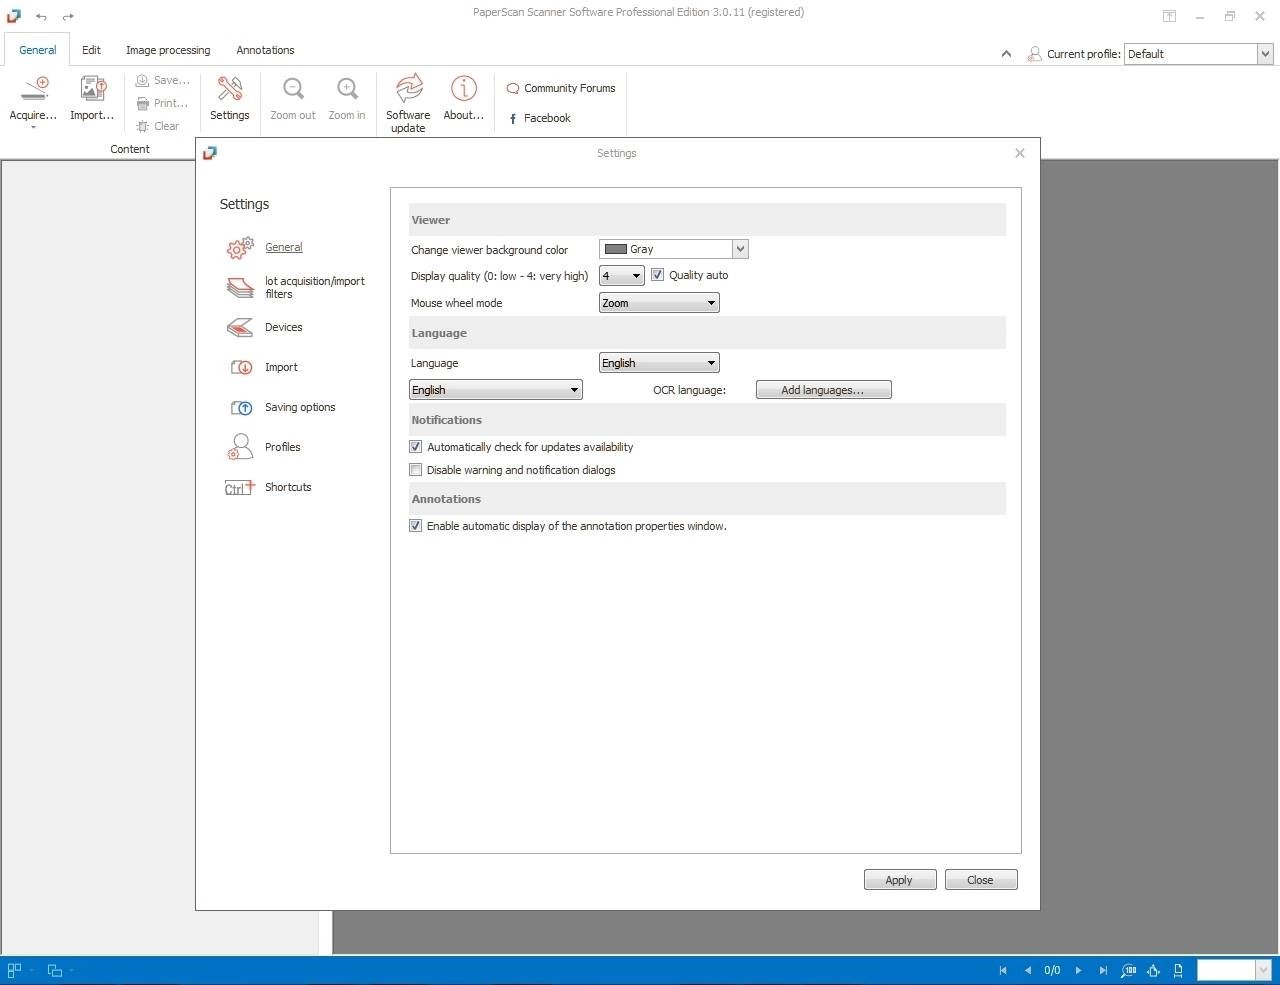
Task: Click the Close button in Settings
Action: point(981,880)
